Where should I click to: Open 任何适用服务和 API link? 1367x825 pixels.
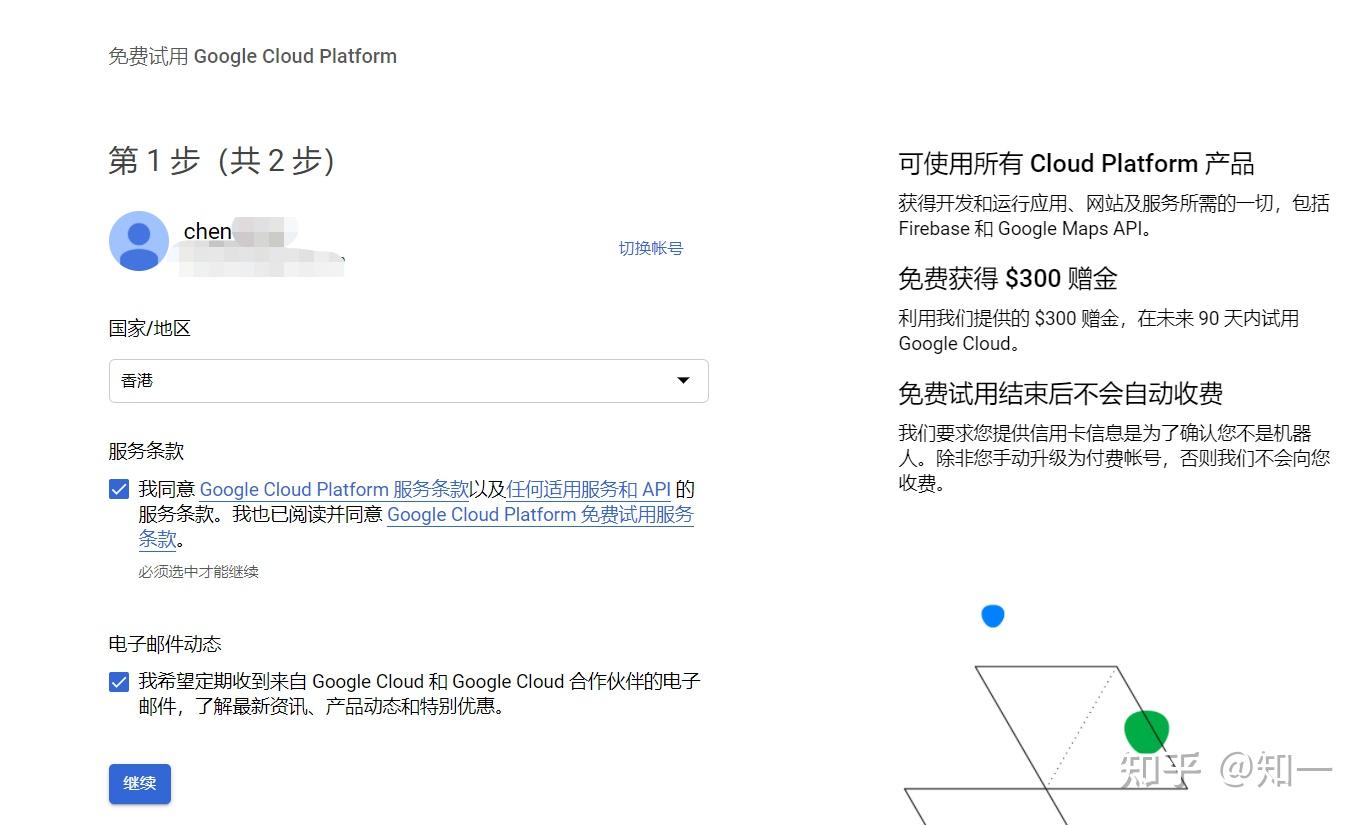588,489
